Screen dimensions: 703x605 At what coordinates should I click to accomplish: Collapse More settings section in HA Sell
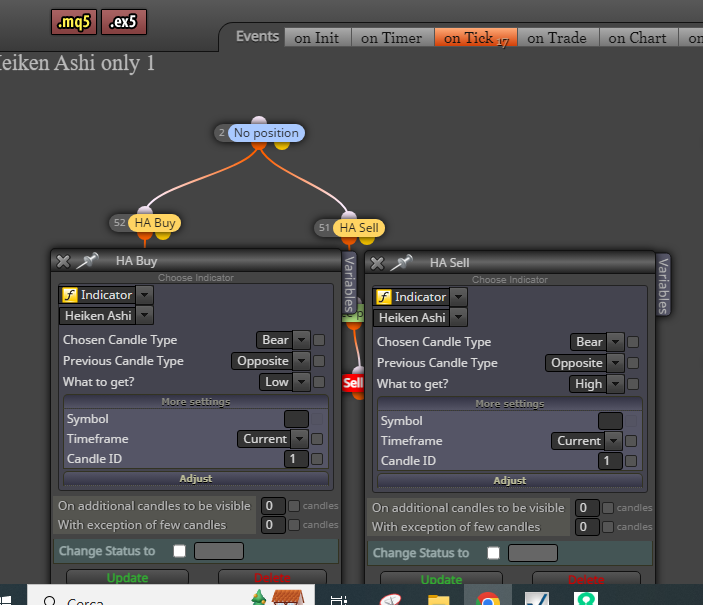(510, 404)
